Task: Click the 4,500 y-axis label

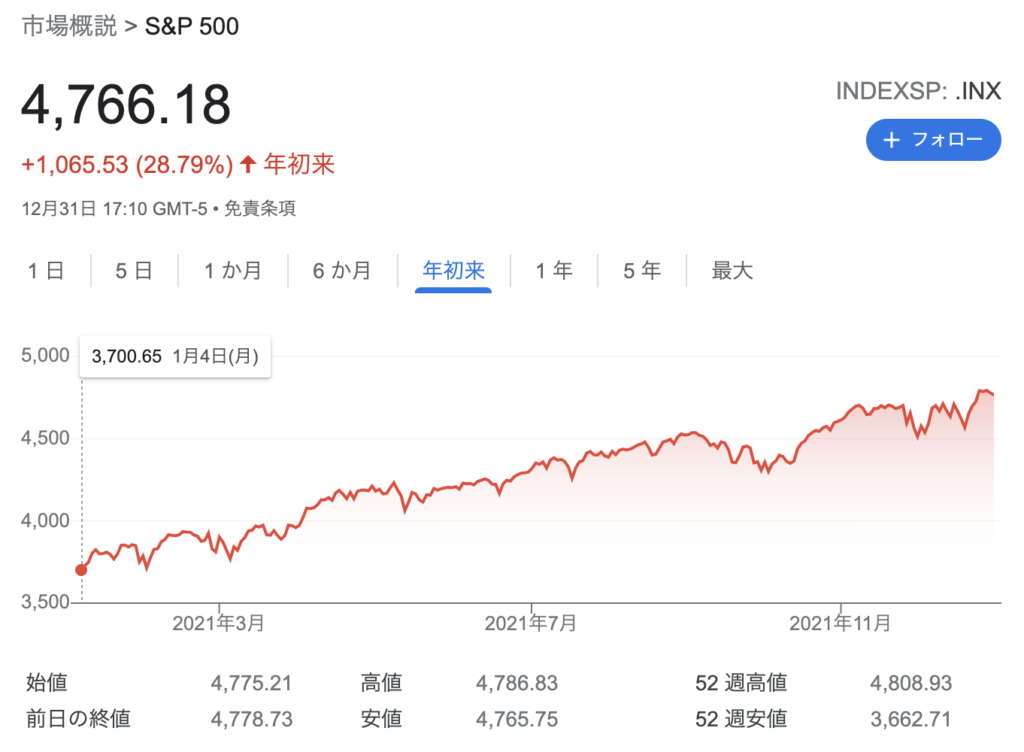Action: click(x=45, y=438)
